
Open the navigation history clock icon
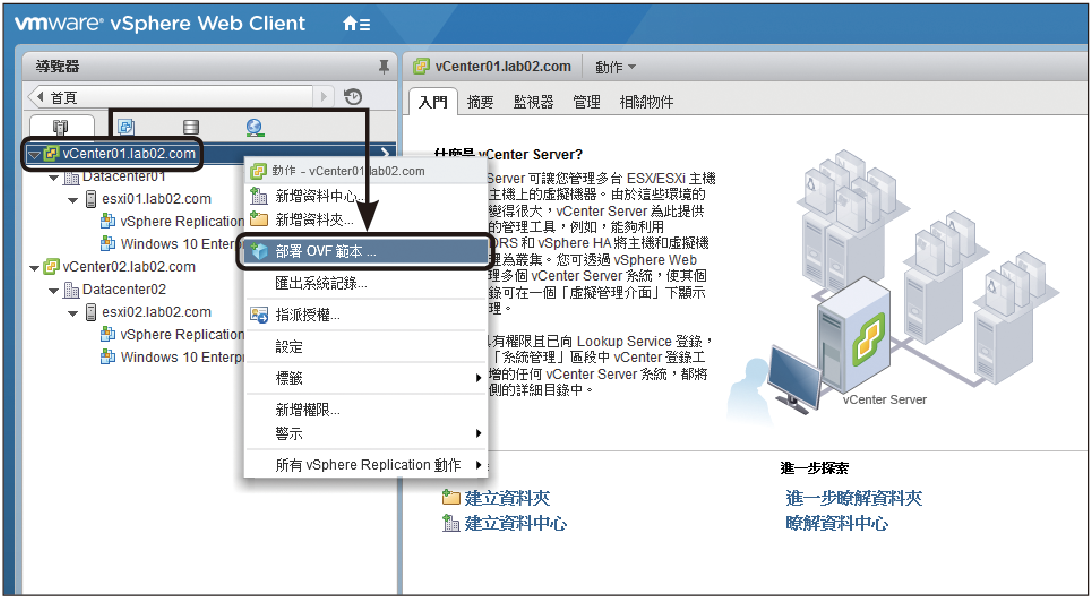(353, 97)
